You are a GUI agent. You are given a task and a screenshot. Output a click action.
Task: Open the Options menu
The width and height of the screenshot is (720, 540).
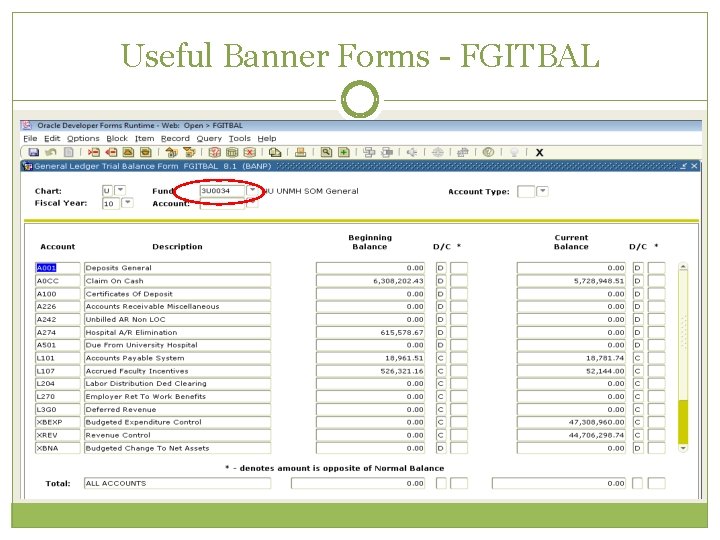tap(83, 138)
